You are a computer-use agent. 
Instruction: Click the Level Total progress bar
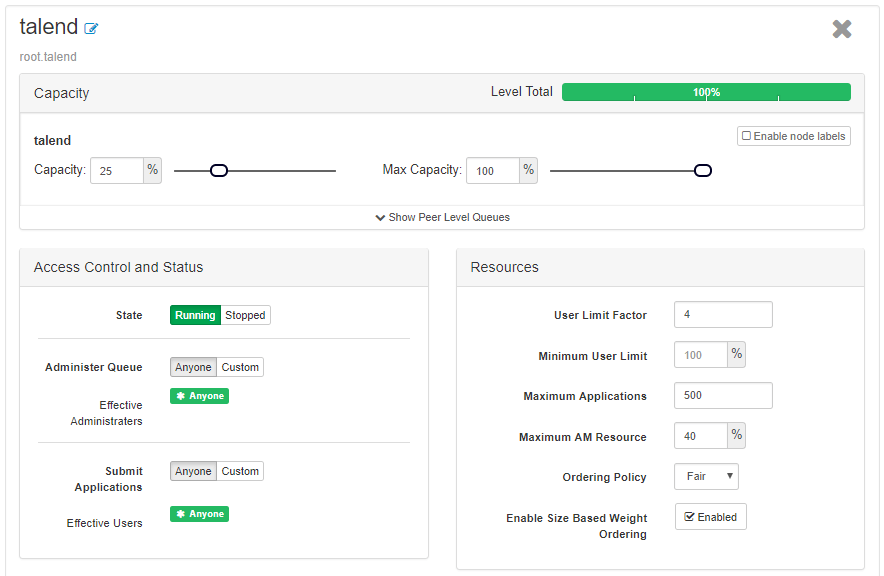706,92
